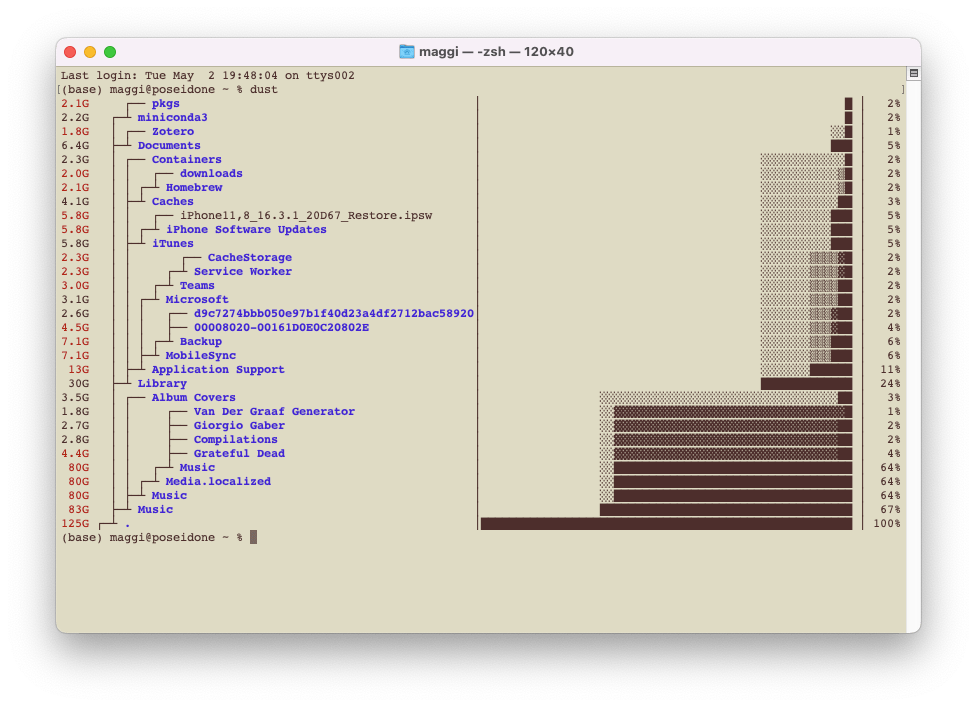The width and height of the screenshot is (977, 707).
Task: Click the 'miniconda3' directory entry
Action: point(172,118)
